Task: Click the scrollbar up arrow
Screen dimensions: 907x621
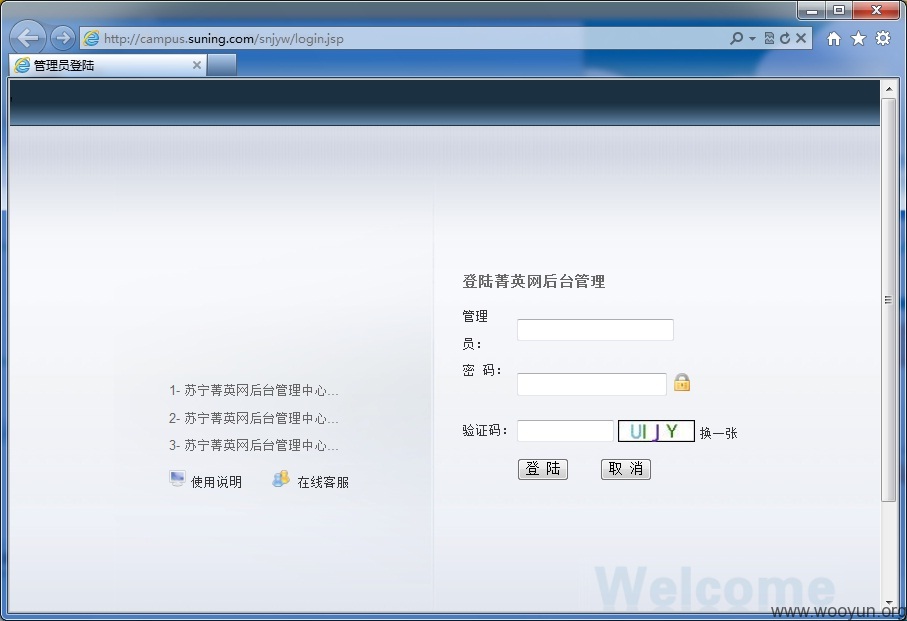Action: [888, 88]
